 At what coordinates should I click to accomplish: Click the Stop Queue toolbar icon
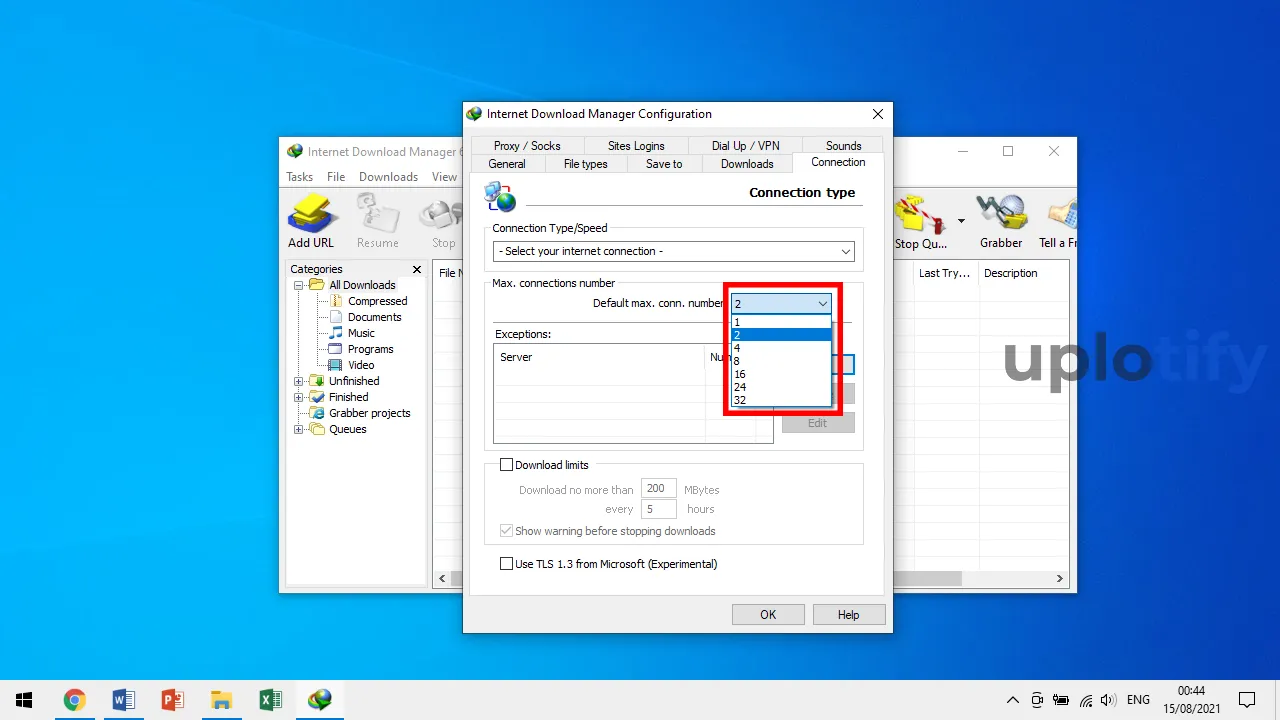coord(921,221)
